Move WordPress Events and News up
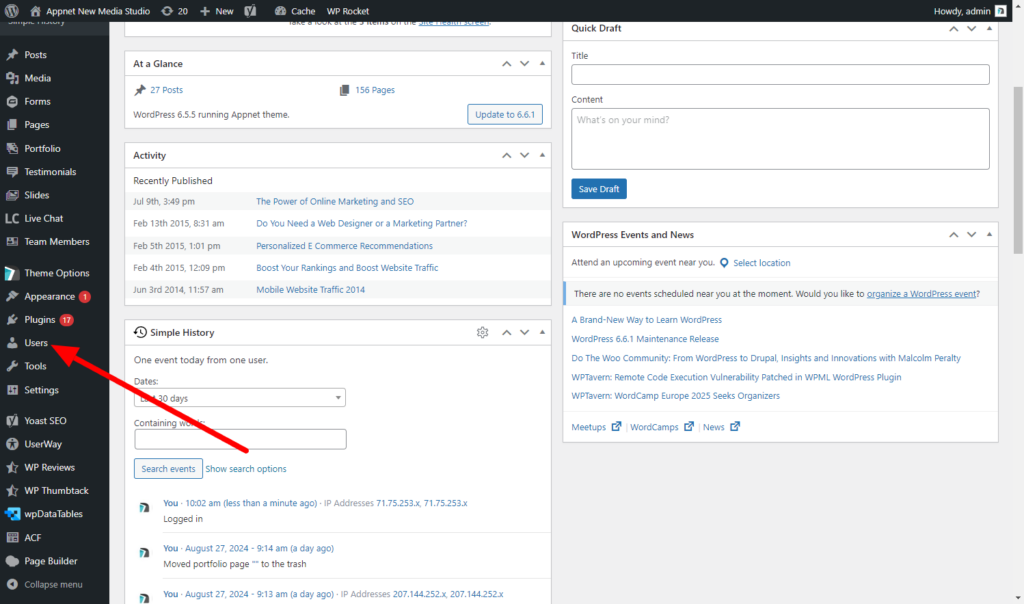This screenshot has height=604, width=1024. (x=953, y=234)
